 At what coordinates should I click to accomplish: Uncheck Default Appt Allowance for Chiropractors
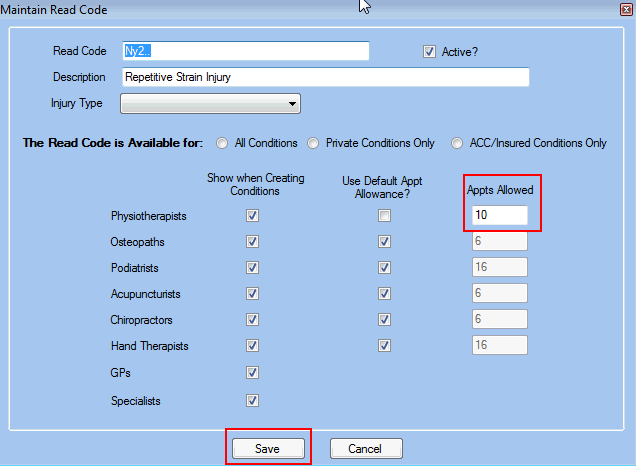pyautogui.click(x=385, y=320)
